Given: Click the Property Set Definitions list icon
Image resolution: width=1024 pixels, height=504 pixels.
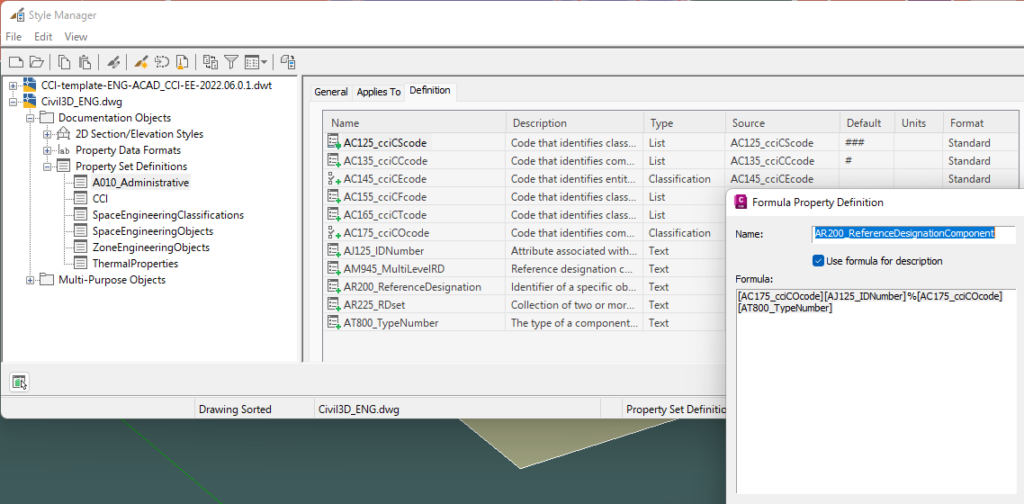Looking at the screenshot, I should coord(63,166).
